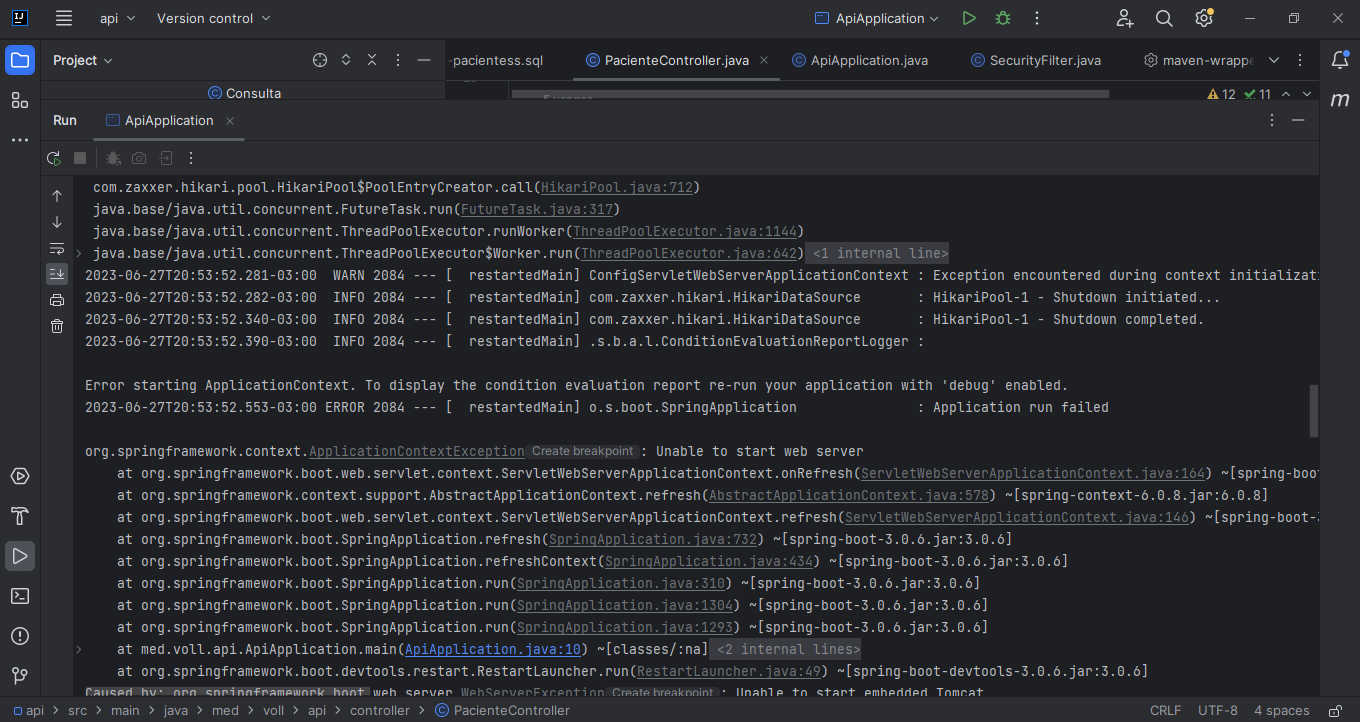This screenshot has height=722, width=1360.
Task: Open AbstractApplicationContext.java:578 link
Action: [850, 495]
